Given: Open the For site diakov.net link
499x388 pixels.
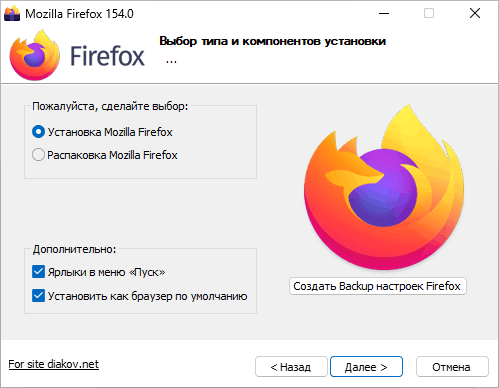Looking at the screenshot, I should 54,364.
